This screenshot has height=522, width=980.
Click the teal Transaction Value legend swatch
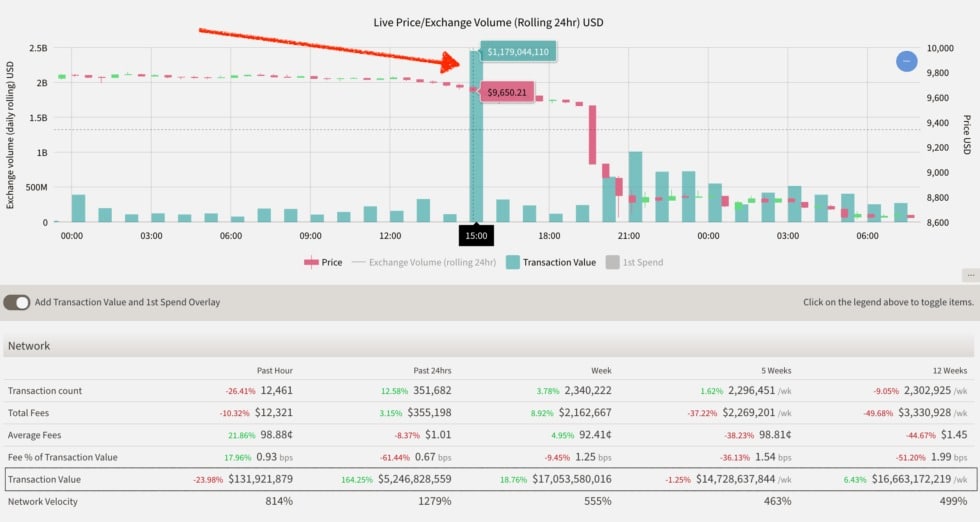[512, 263]
